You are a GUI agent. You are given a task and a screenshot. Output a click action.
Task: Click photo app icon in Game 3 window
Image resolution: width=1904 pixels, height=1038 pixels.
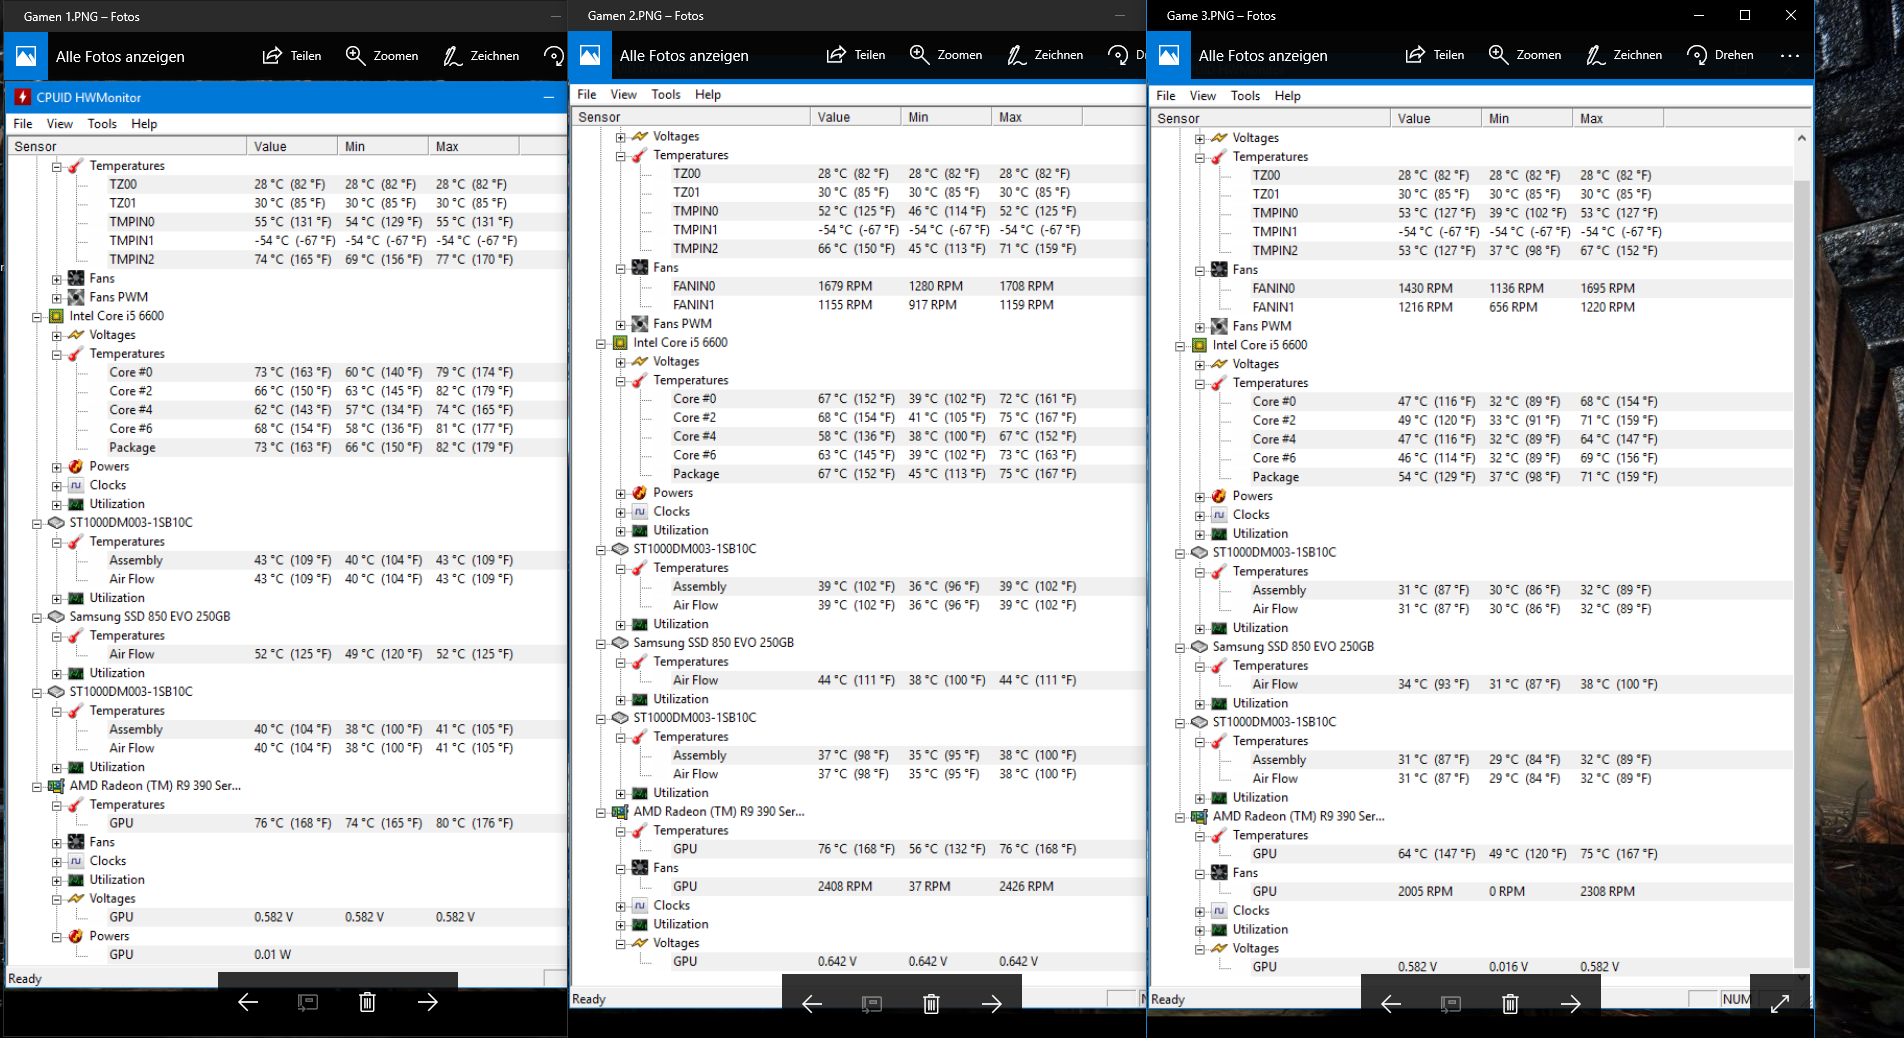point(1169,55)
